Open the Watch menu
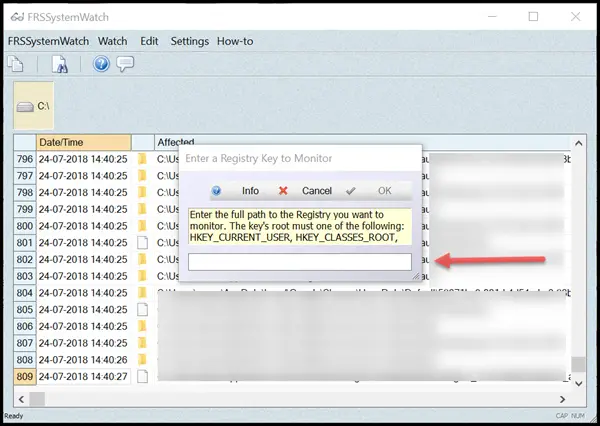This screenshot has height=426, width=600. click(x=112, y=41)
